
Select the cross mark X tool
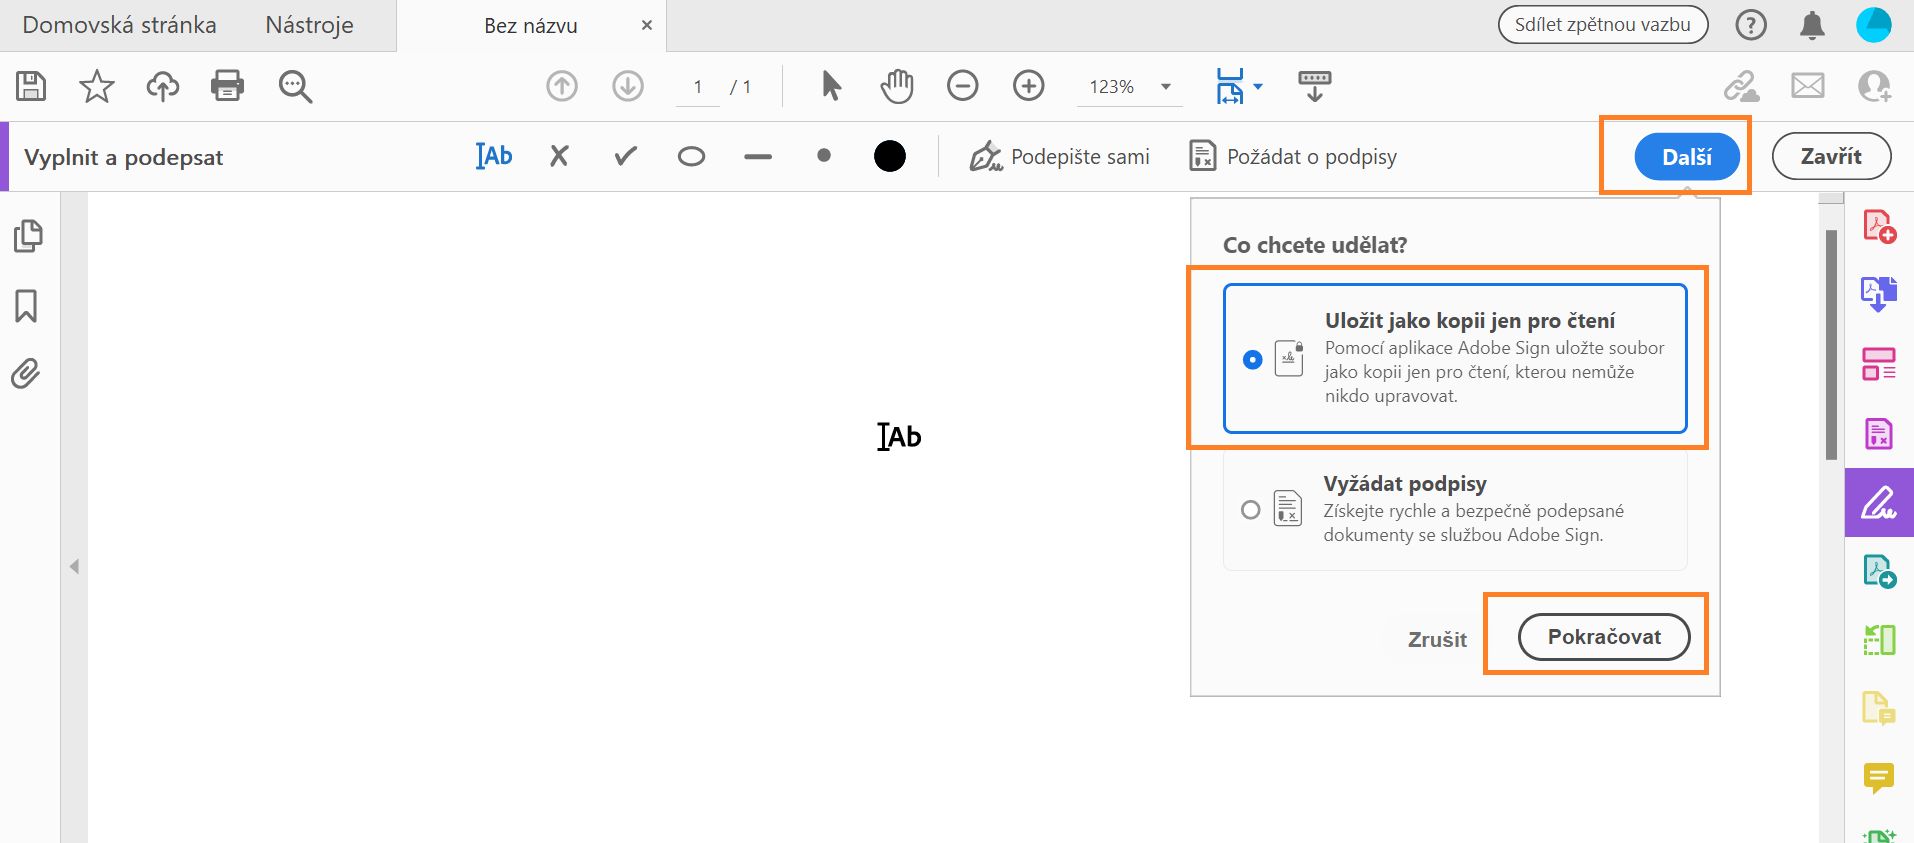point(559,156)
